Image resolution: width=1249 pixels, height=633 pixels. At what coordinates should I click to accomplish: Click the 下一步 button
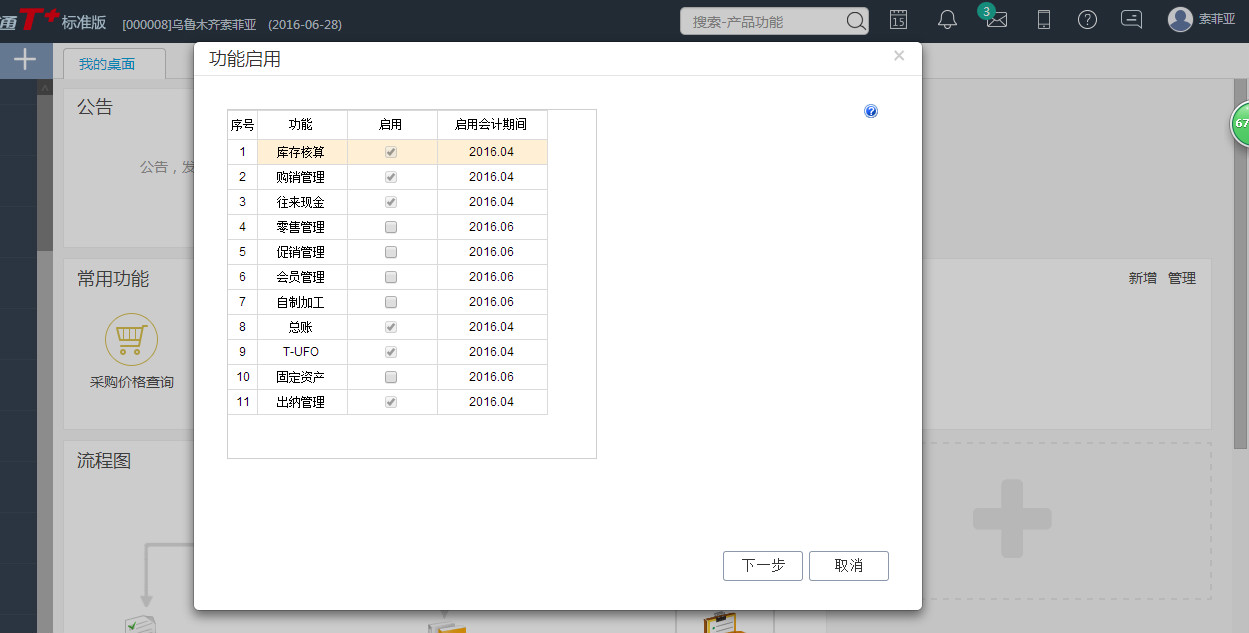763,565
